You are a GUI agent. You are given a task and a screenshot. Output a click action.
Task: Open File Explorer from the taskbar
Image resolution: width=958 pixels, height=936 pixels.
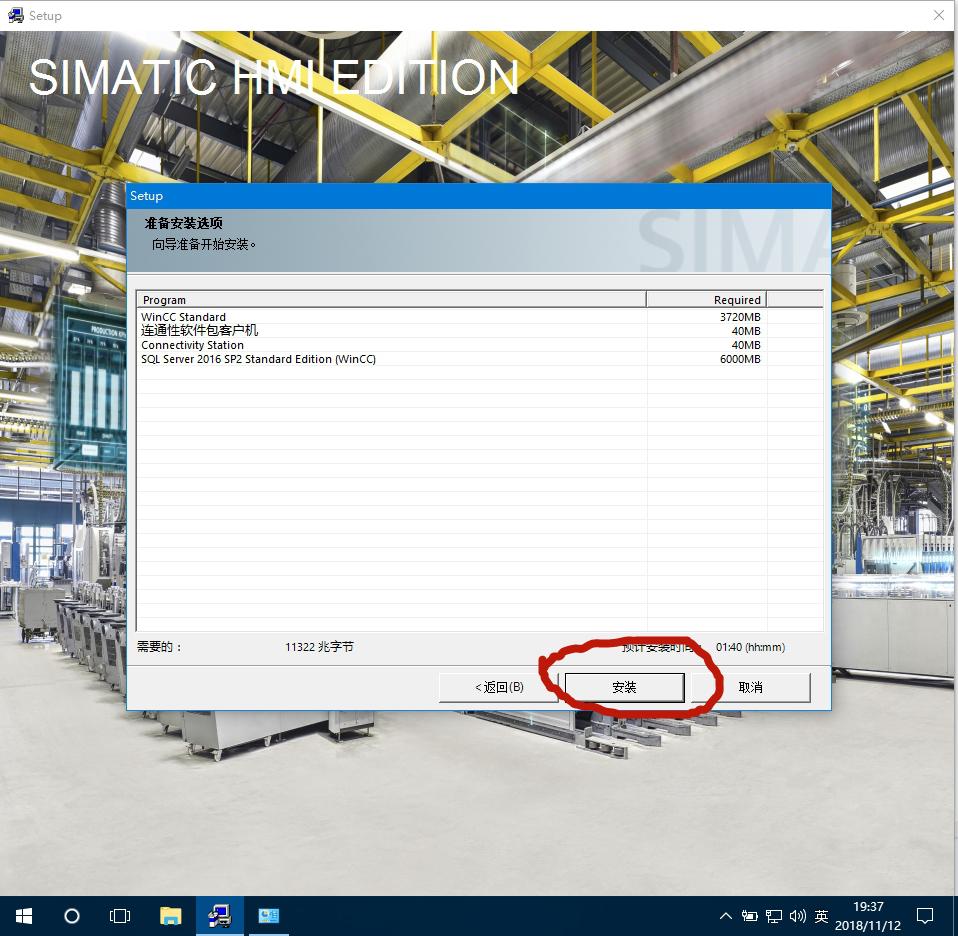170,915
